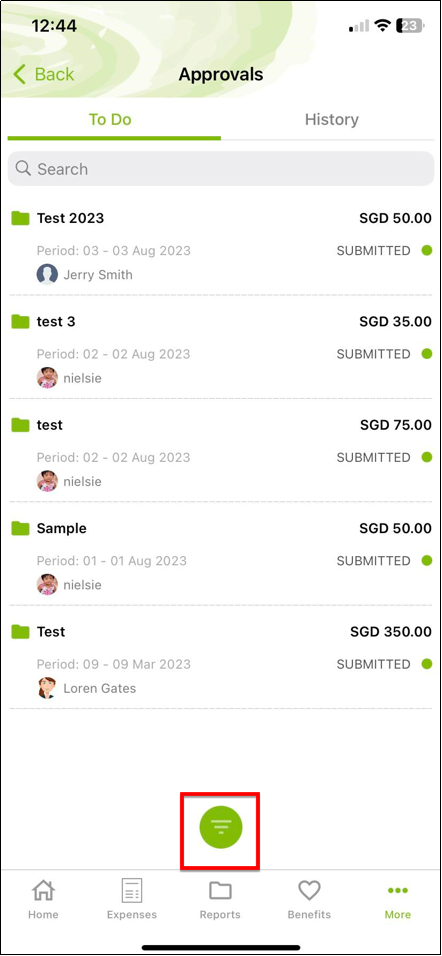
Task: Focus the Search input field
Action: point(221,169)
